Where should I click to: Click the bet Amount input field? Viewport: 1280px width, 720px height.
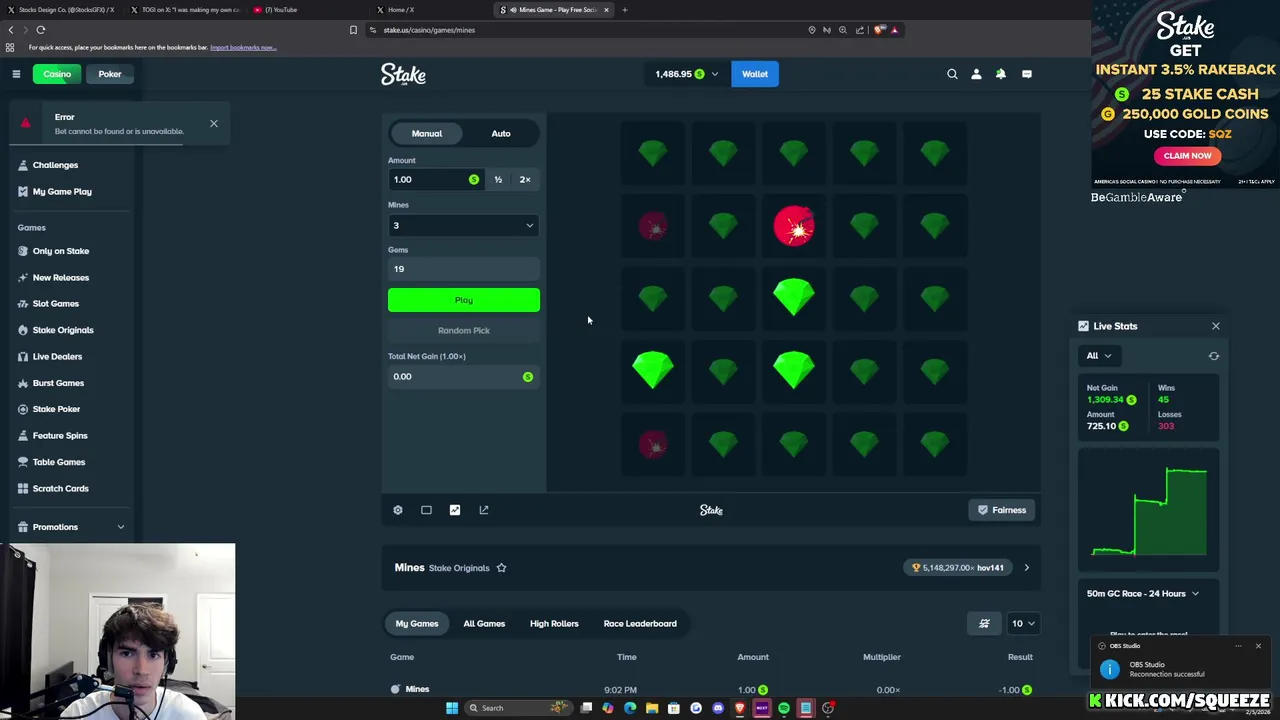pos(435,180)
